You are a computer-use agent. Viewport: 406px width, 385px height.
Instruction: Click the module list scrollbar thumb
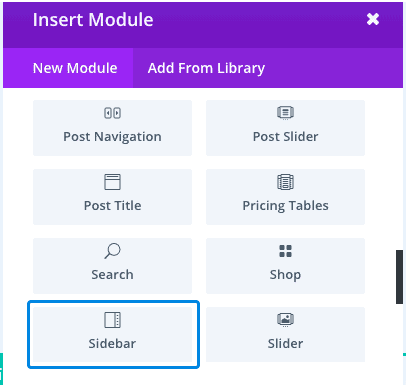coord(399,277)
